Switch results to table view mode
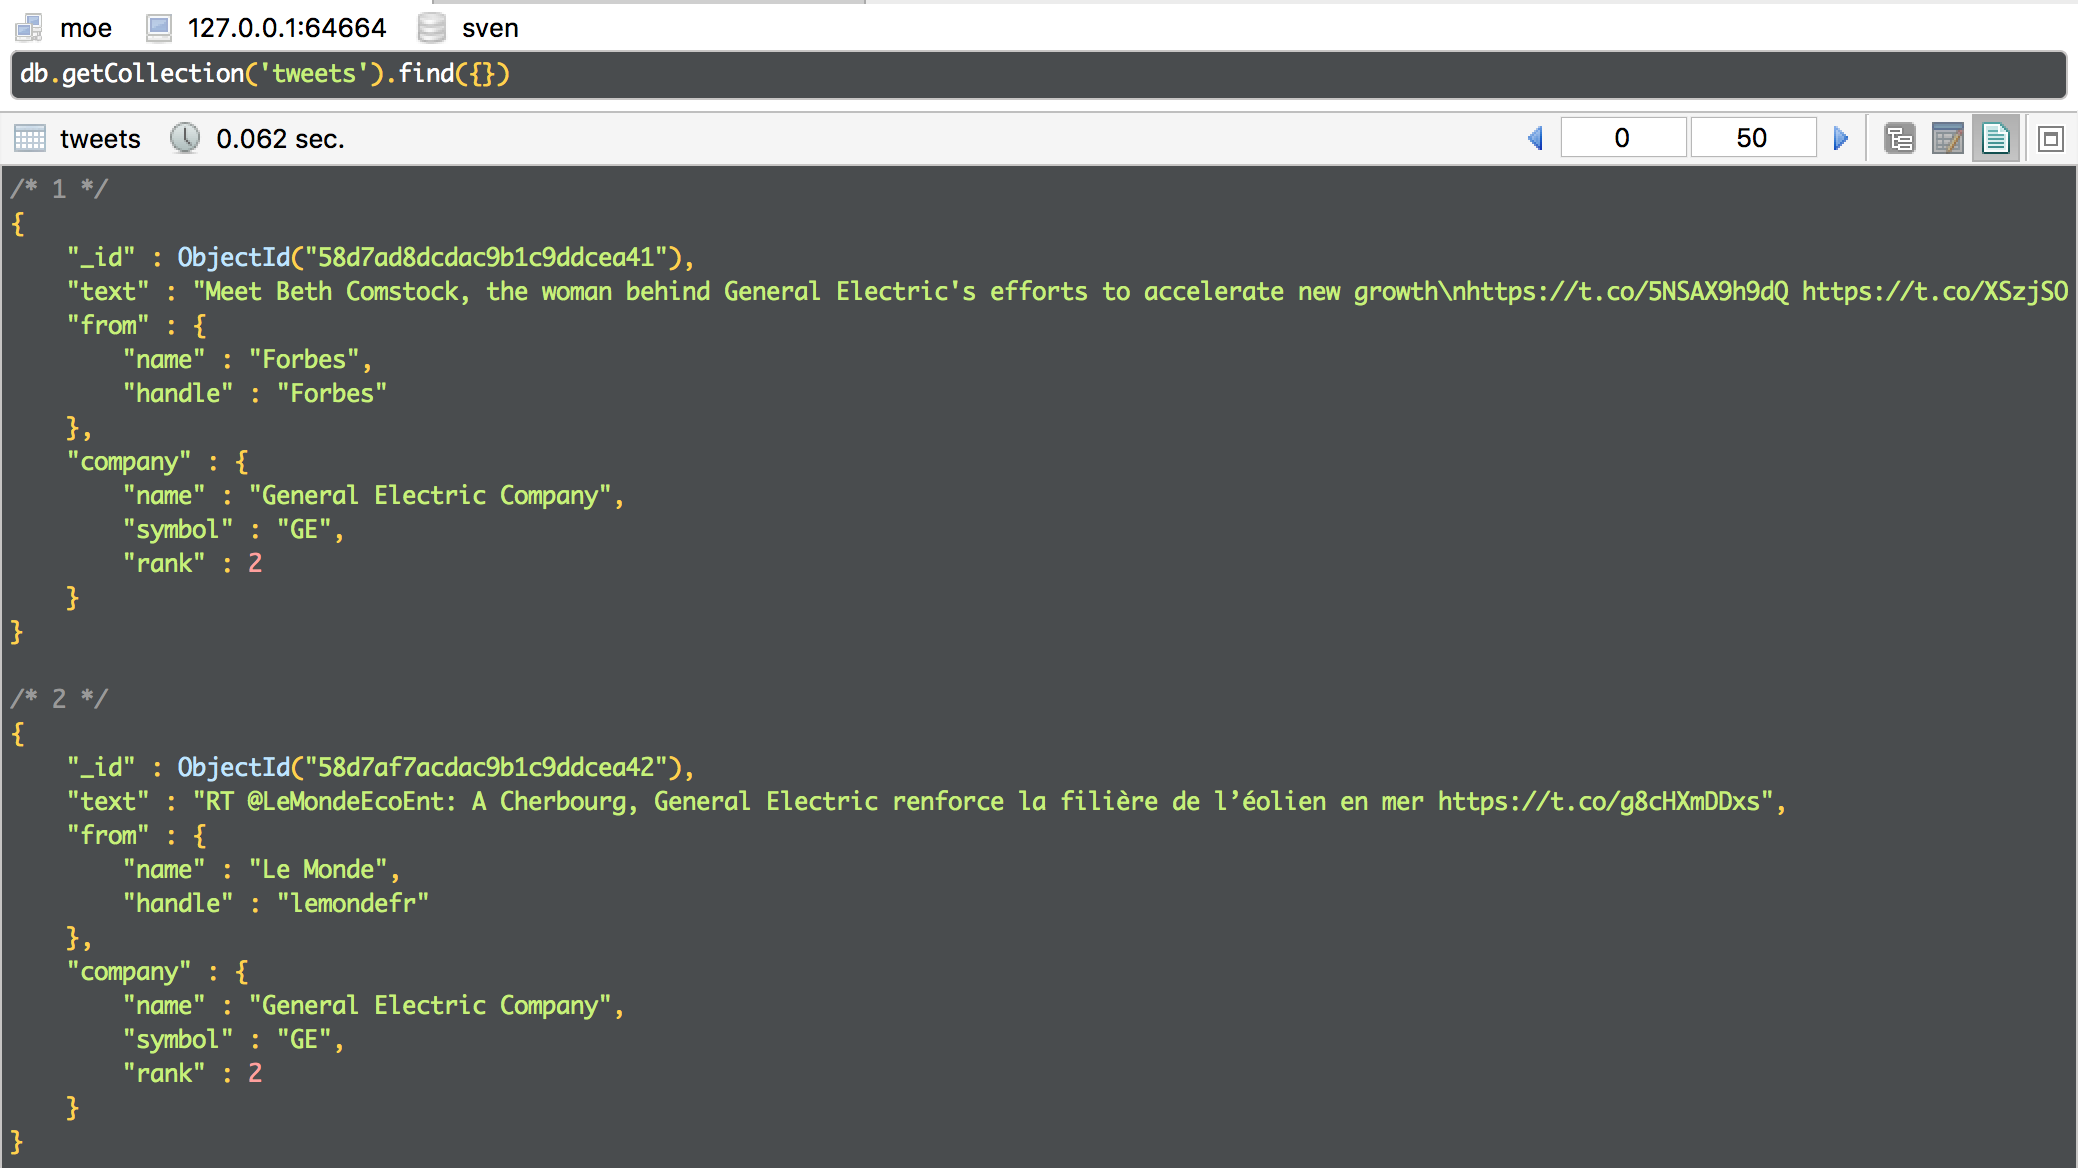Image resolution: width=2078 pixels, height=1168 pixels. [x=1947, y=138]
